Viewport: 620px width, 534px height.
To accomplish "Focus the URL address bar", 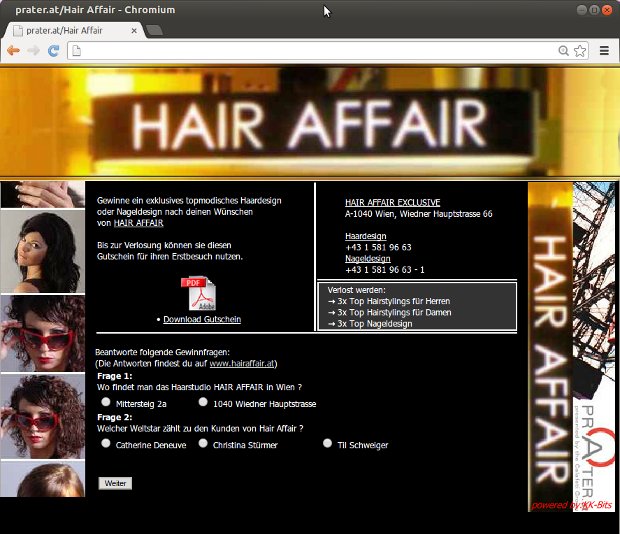I will (x=316, y=51).
